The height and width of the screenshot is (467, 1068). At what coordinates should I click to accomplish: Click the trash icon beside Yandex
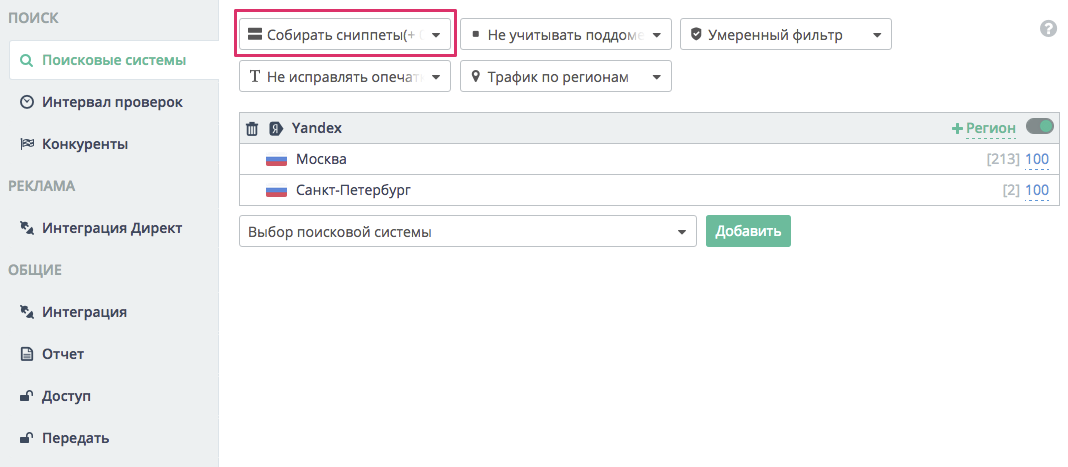[252, 129]
